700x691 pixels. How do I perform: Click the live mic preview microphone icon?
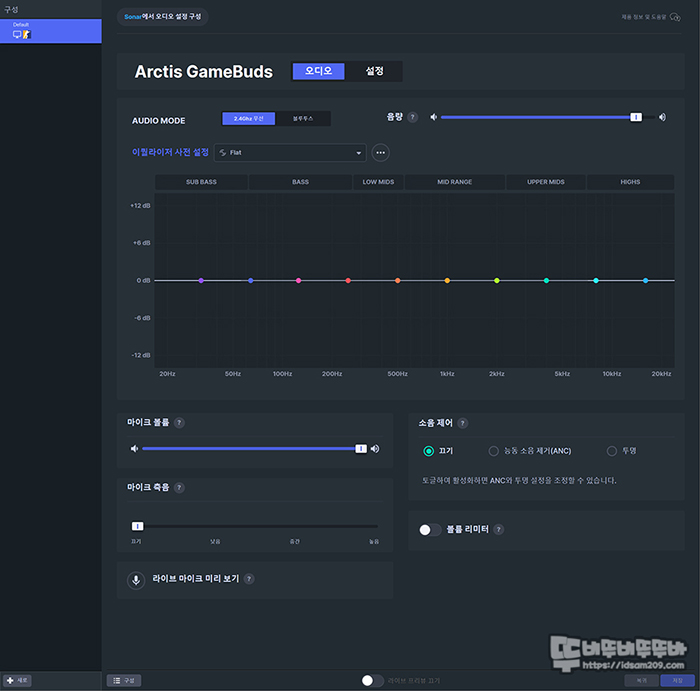pos(136,580)
